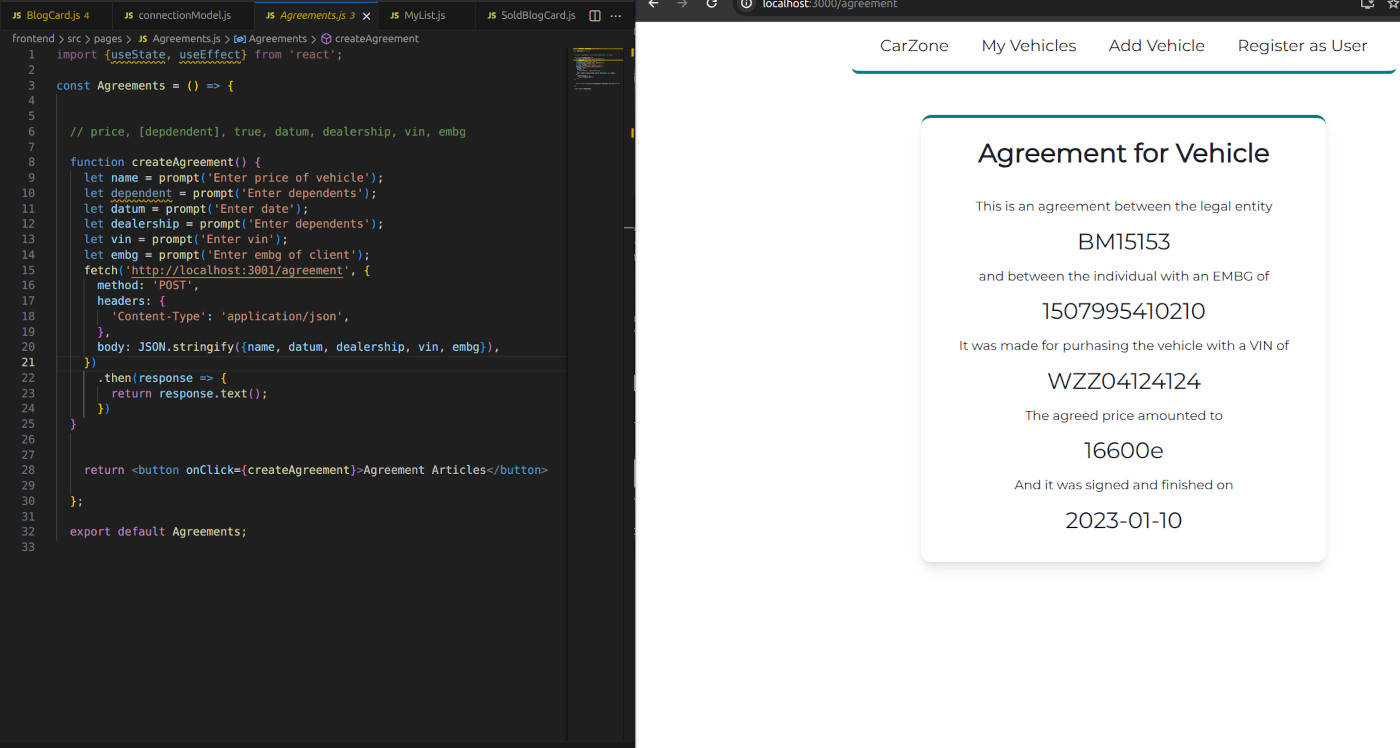Click the site information icon in address bar
The width and height of the screenshot is (1400, 748).
747,4
